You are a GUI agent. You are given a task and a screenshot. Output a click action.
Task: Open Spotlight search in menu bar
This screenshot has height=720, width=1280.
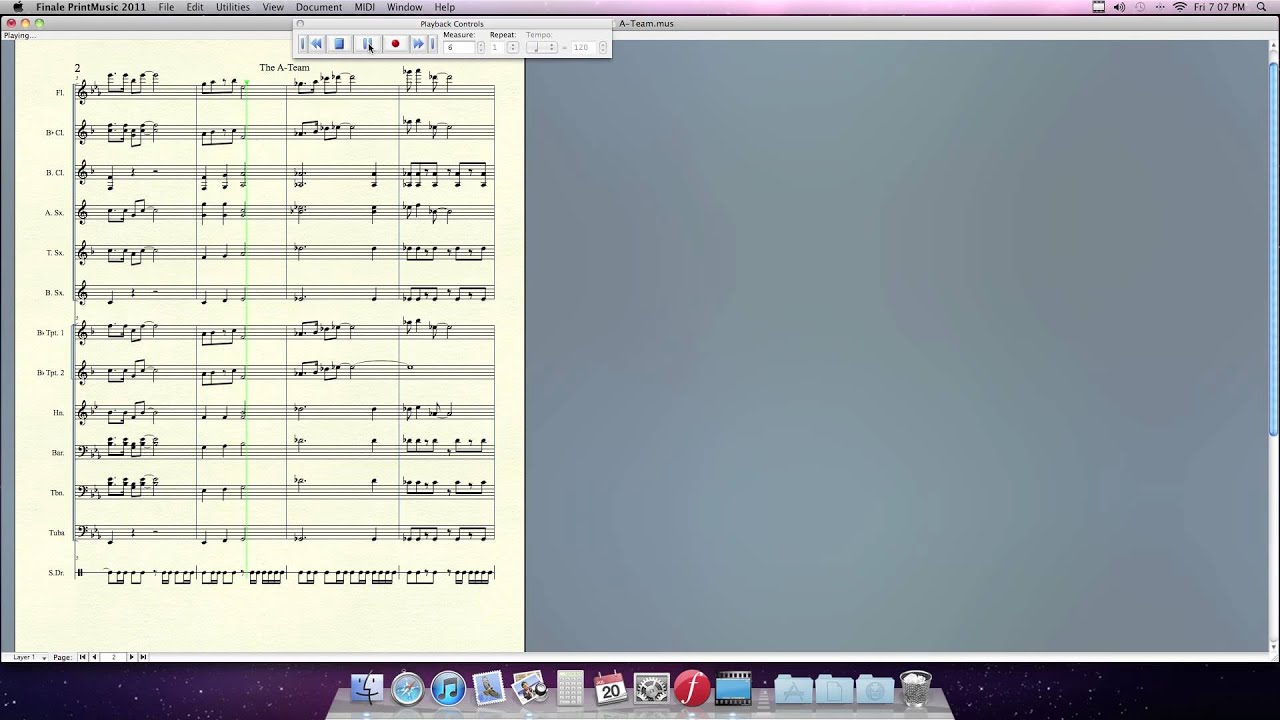[1261, 7]
